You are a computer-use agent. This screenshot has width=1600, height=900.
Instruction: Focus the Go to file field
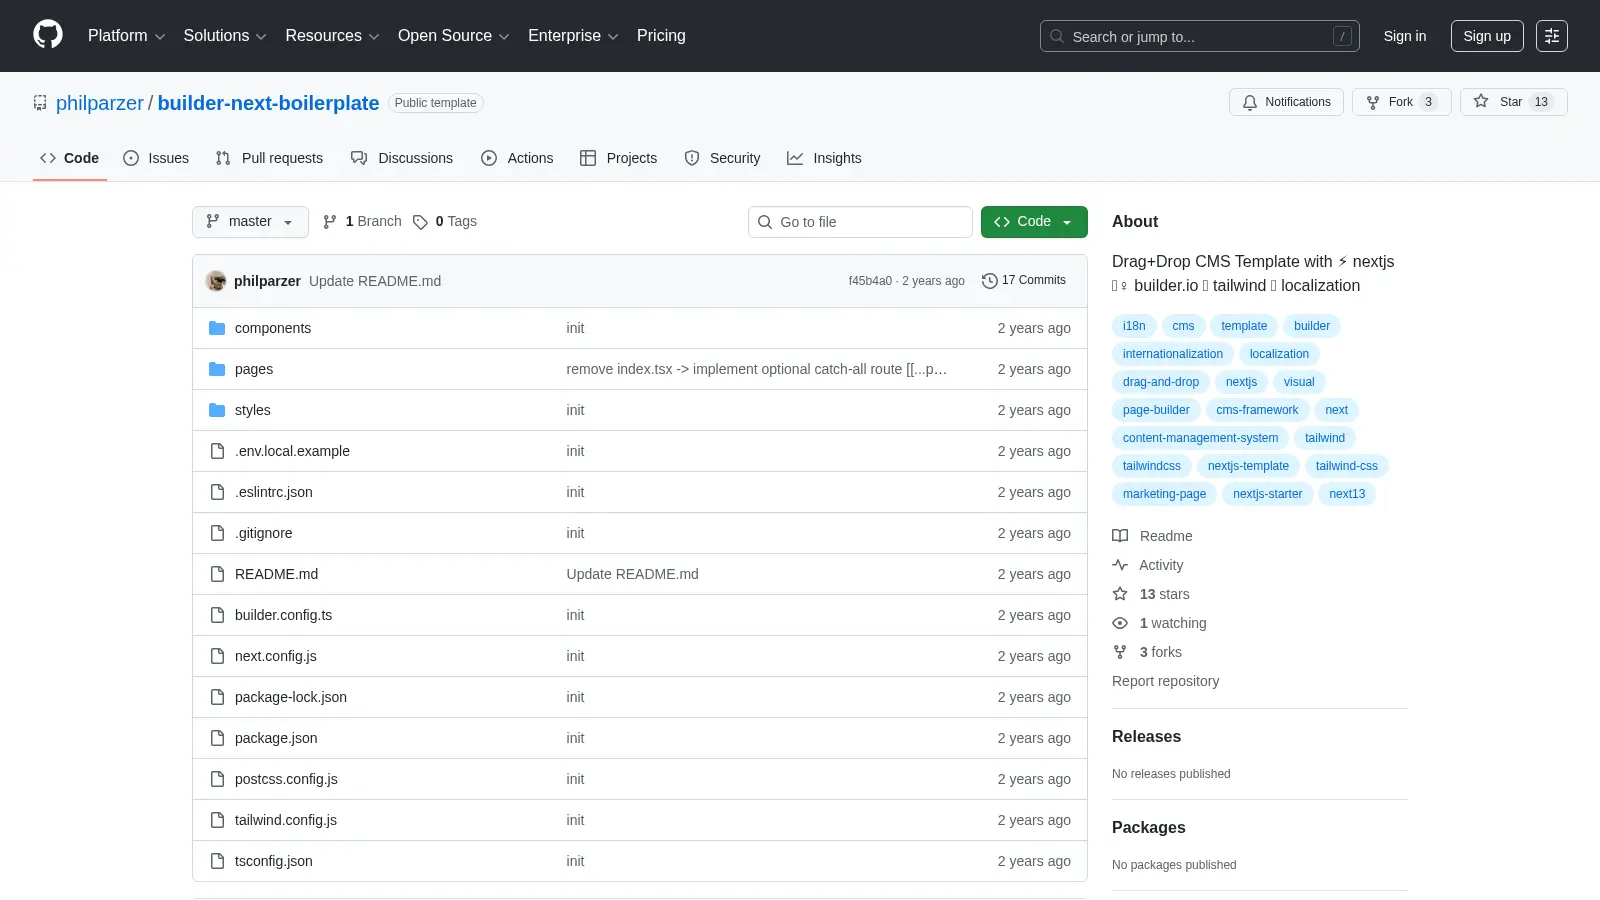pos(860,222)
